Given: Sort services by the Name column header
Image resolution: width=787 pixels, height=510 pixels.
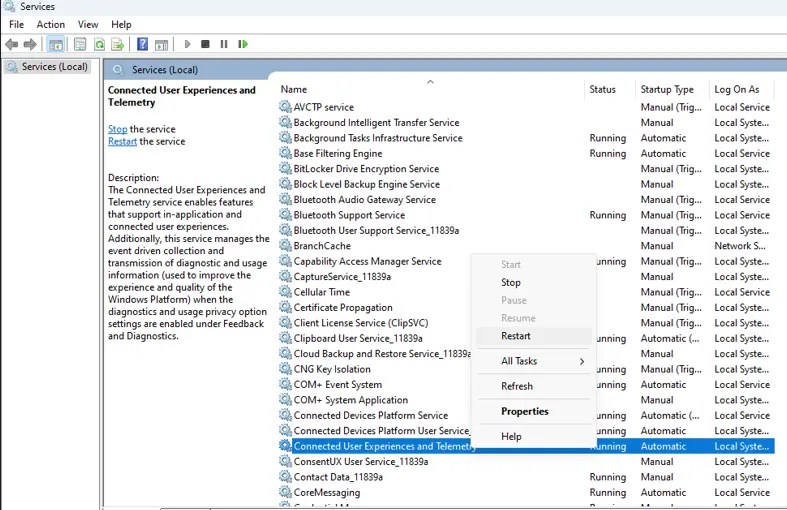Looking at the screenshot, I should coord(294,89).
